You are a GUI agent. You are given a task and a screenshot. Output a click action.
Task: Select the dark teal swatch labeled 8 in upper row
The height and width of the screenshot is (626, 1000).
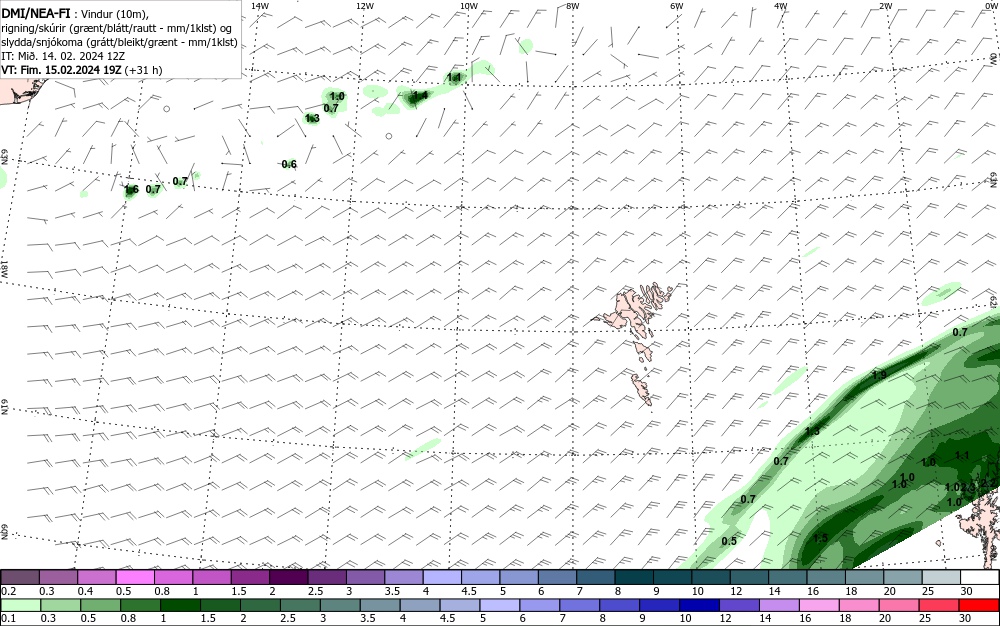(635, 578)
